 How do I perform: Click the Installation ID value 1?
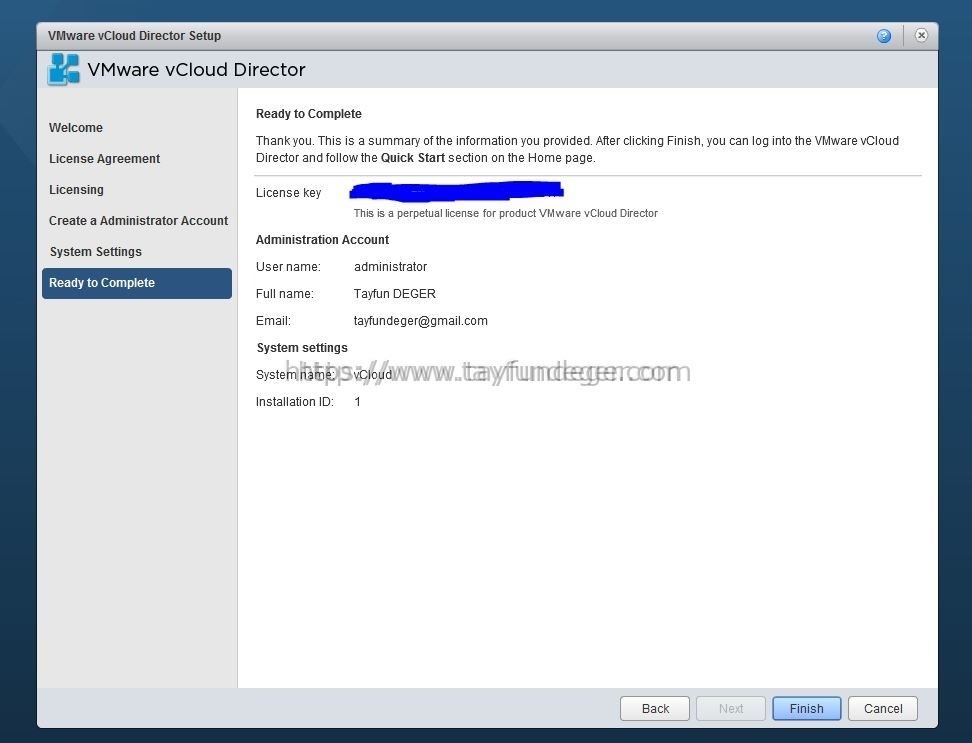tap(358, 402)
